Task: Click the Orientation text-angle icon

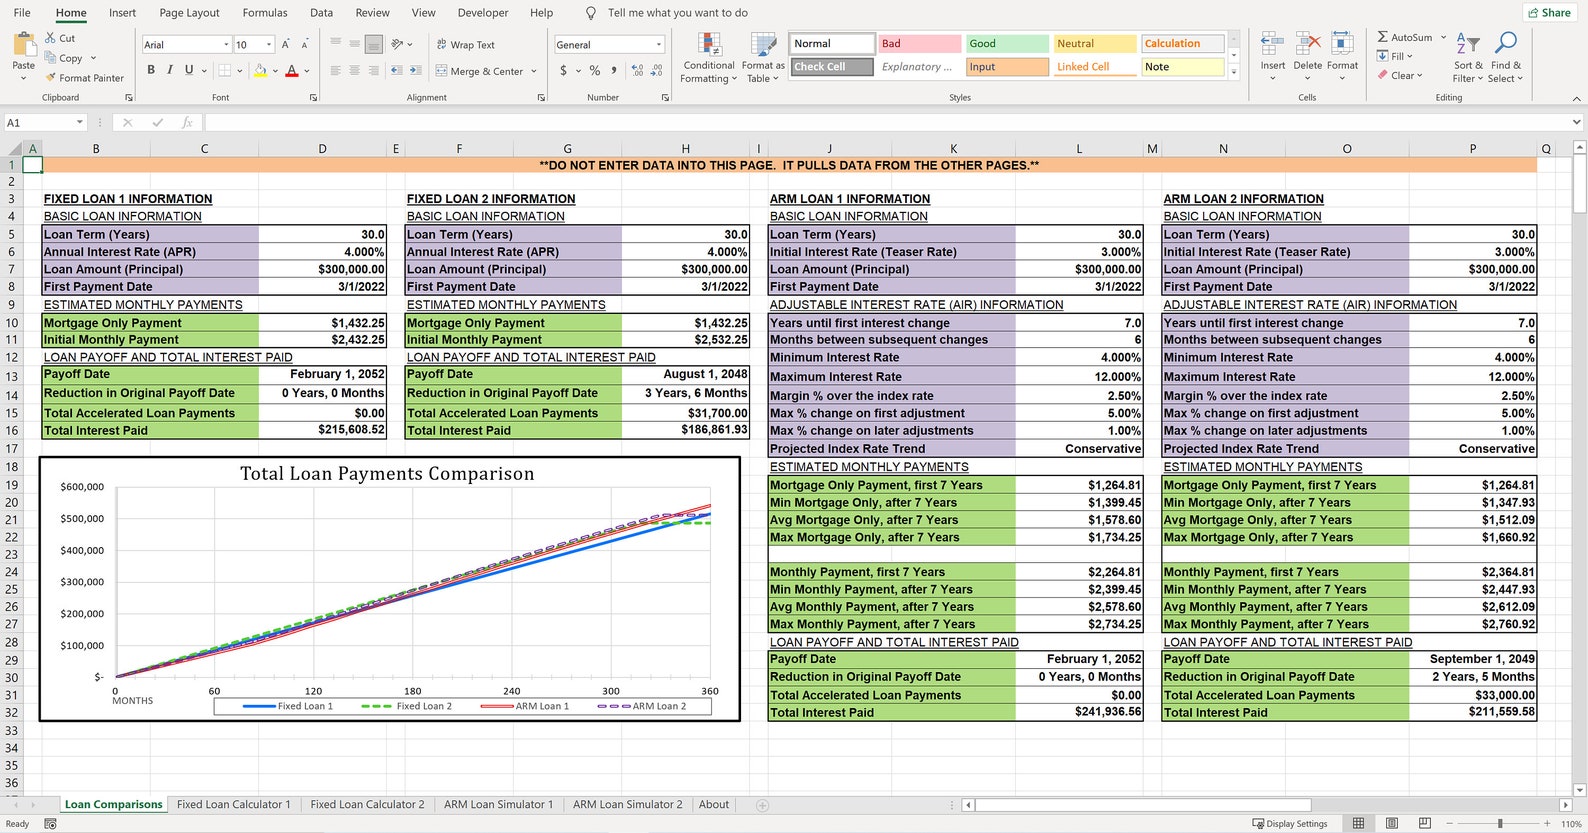Action: [x=397, y=44]
